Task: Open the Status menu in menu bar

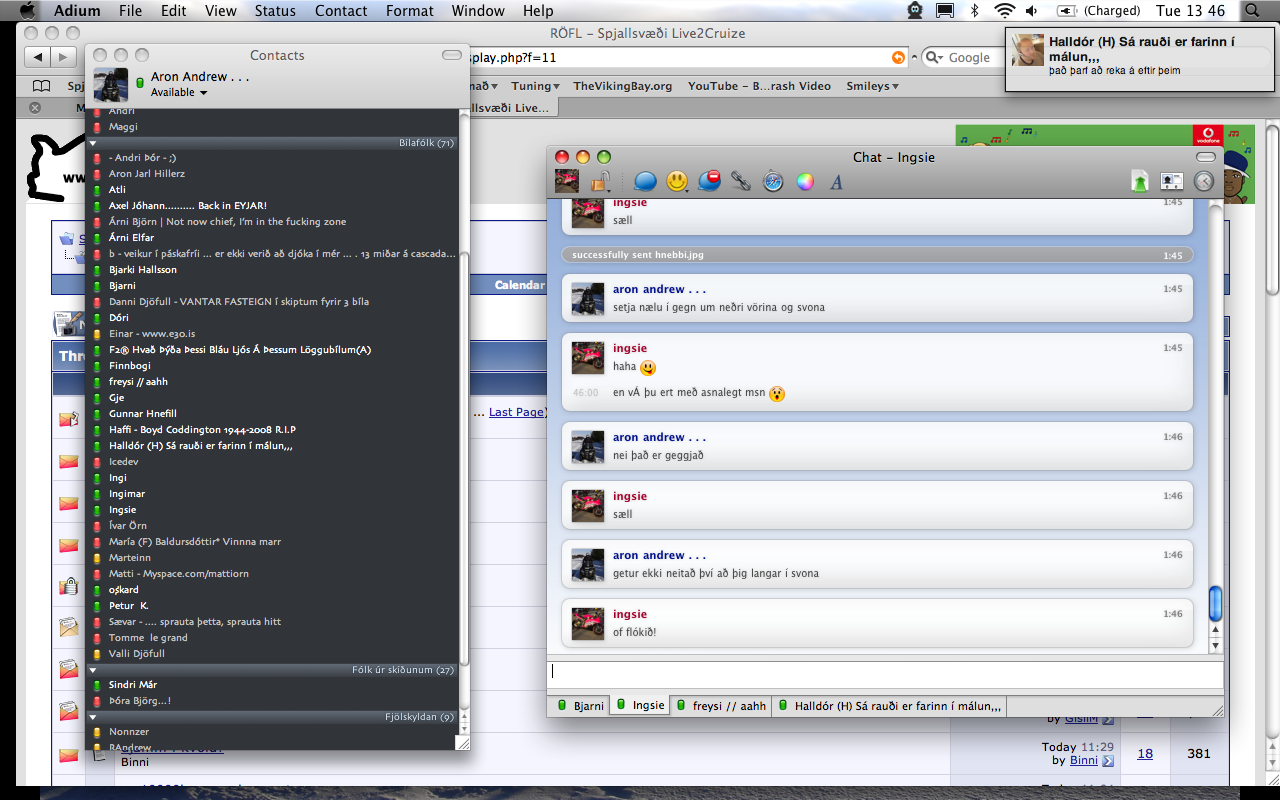Action: point(275,11)
